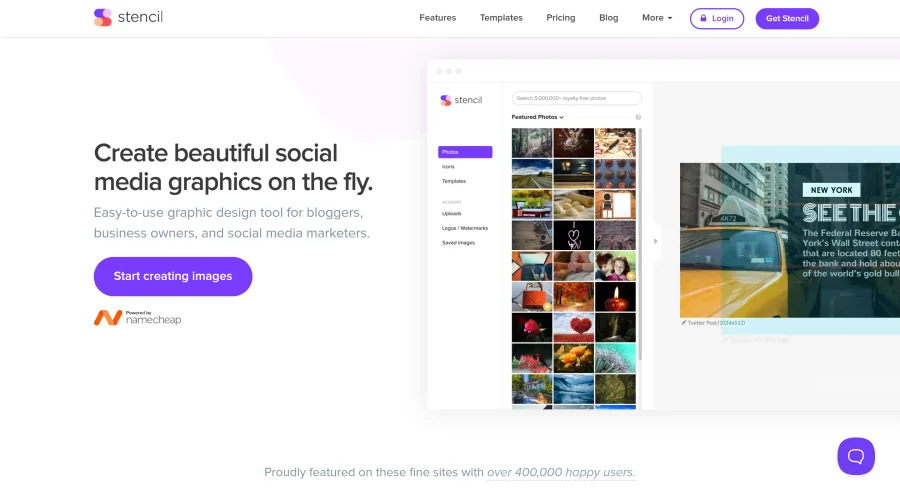Click the photo search field in preview
The image size is (900, 500).
point(576,98)
